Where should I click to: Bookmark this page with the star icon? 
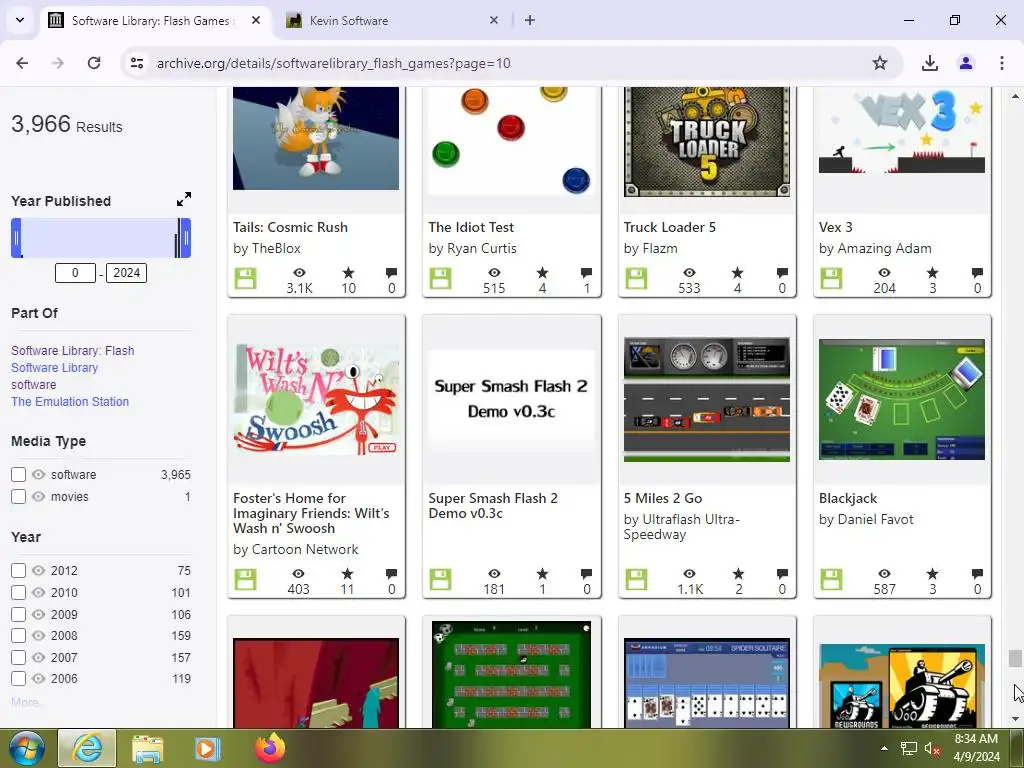click(x=880, y=63)
